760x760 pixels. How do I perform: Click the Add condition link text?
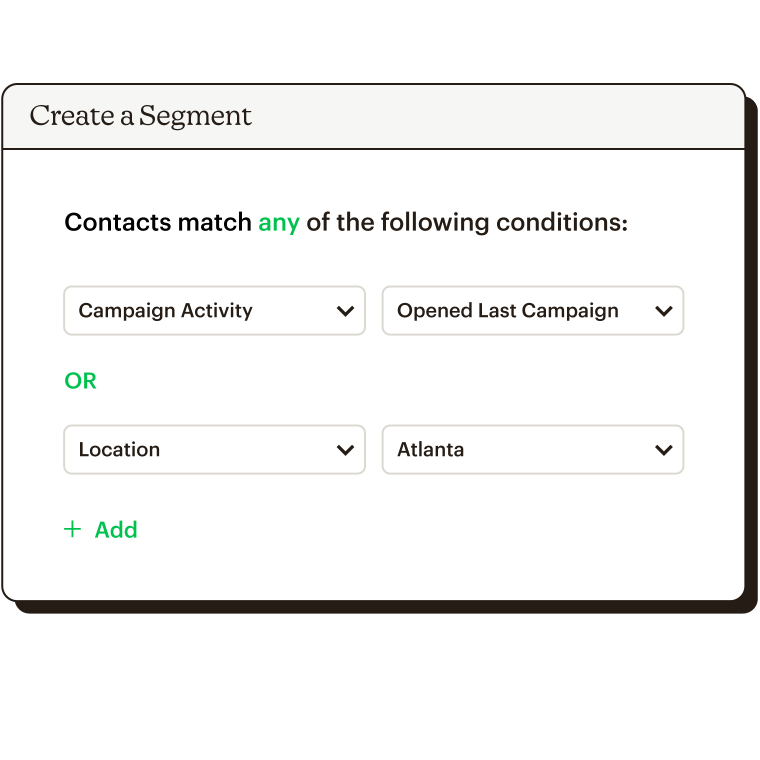click(x=116, y=530)
